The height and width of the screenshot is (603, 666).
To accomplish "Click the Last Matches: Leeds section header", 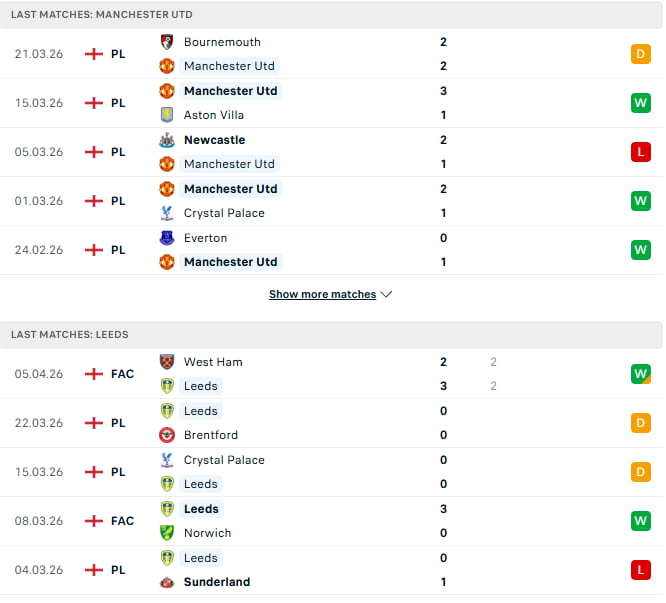I will point(70,335).
